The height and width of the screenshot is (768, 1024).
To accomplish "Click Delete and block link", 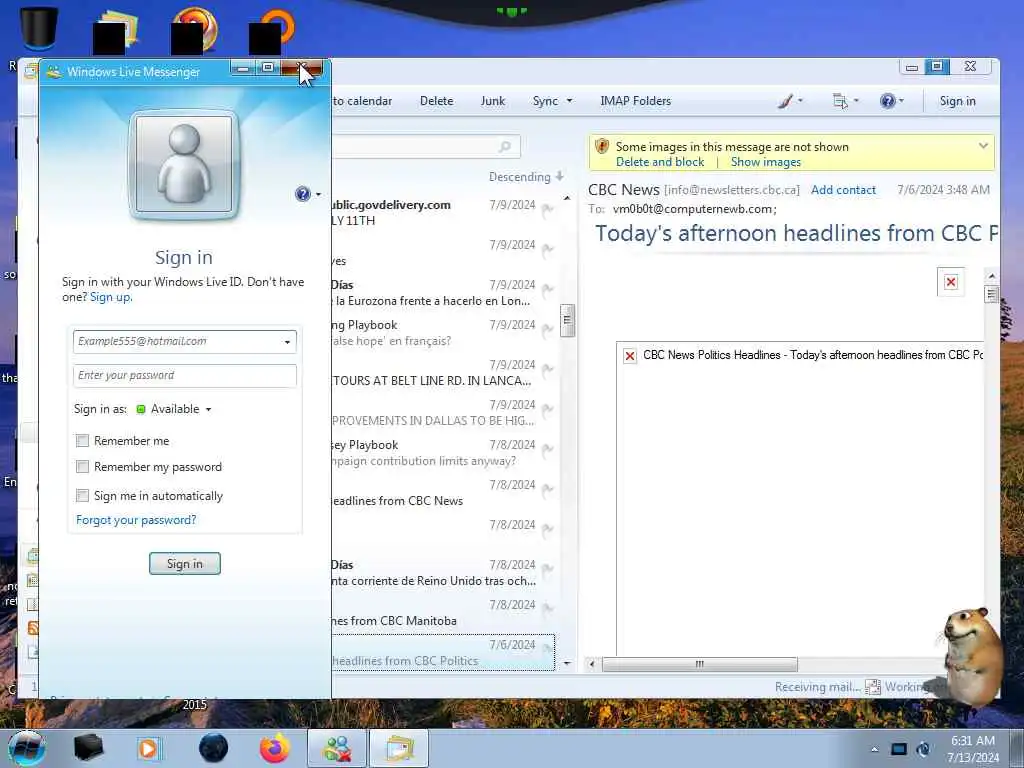I will tap(660, 162).
